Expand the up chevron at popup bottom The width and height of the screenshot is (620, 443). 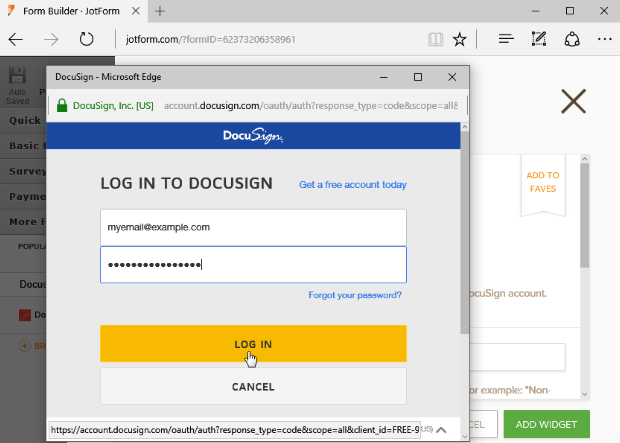pos(441,430)
